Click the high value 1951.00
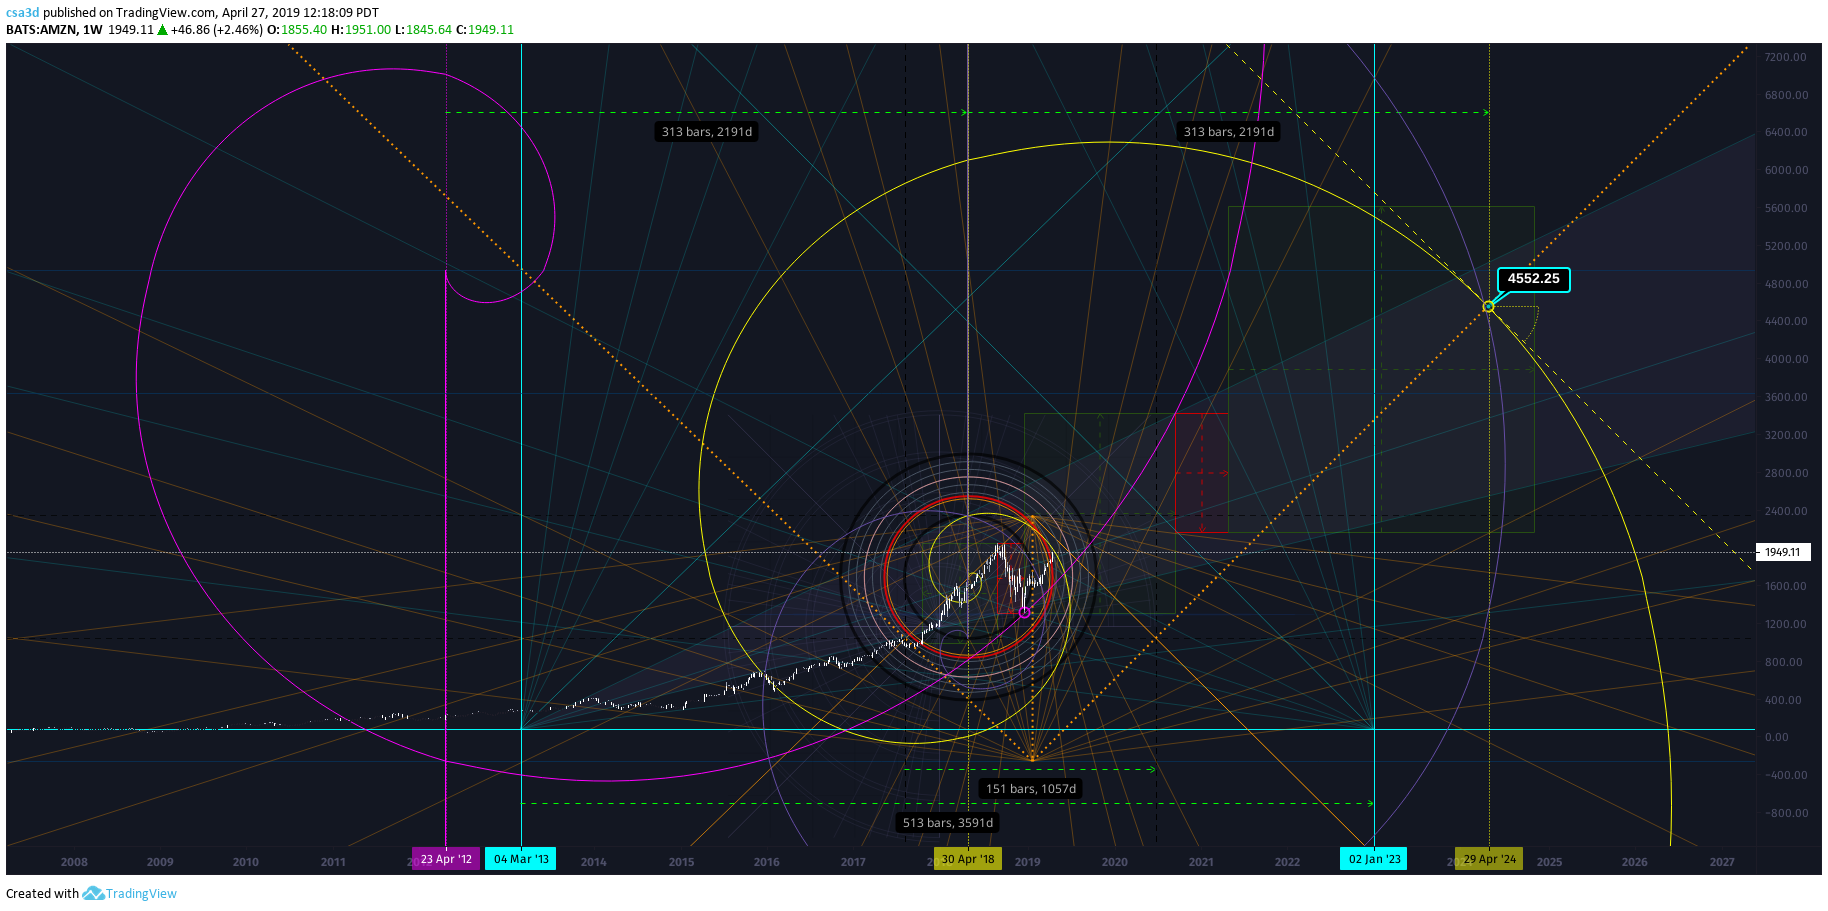Viewport: 1828px width, 911px height. point(368,30)
